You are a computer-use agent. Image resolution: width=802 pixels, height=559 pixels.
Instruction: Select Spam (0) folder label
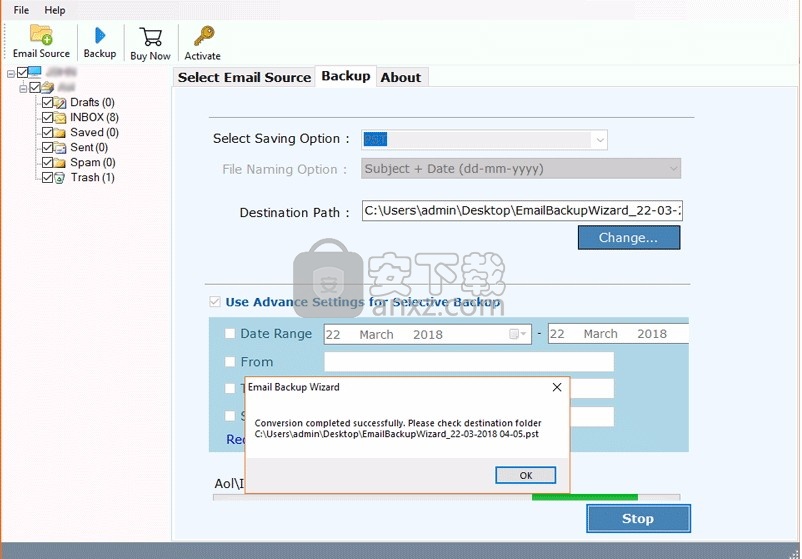(93, 162)
